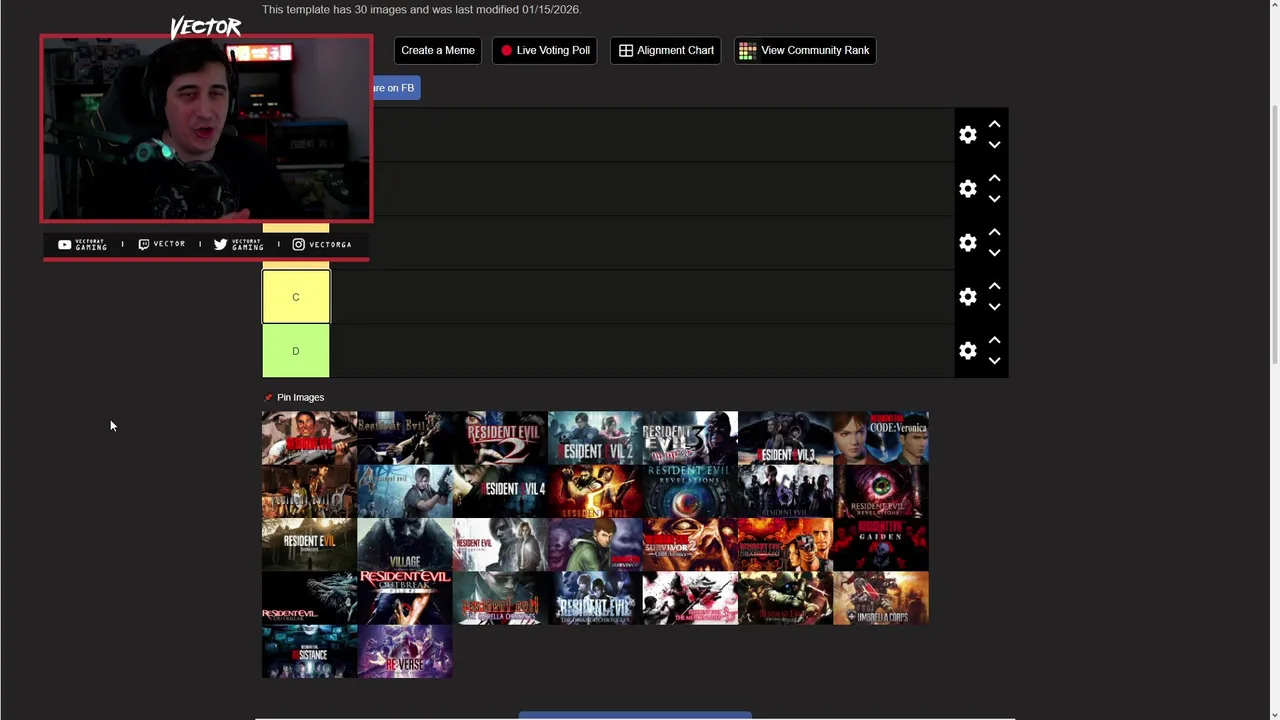Pick the Resistance image

click(x=309, y=652)
